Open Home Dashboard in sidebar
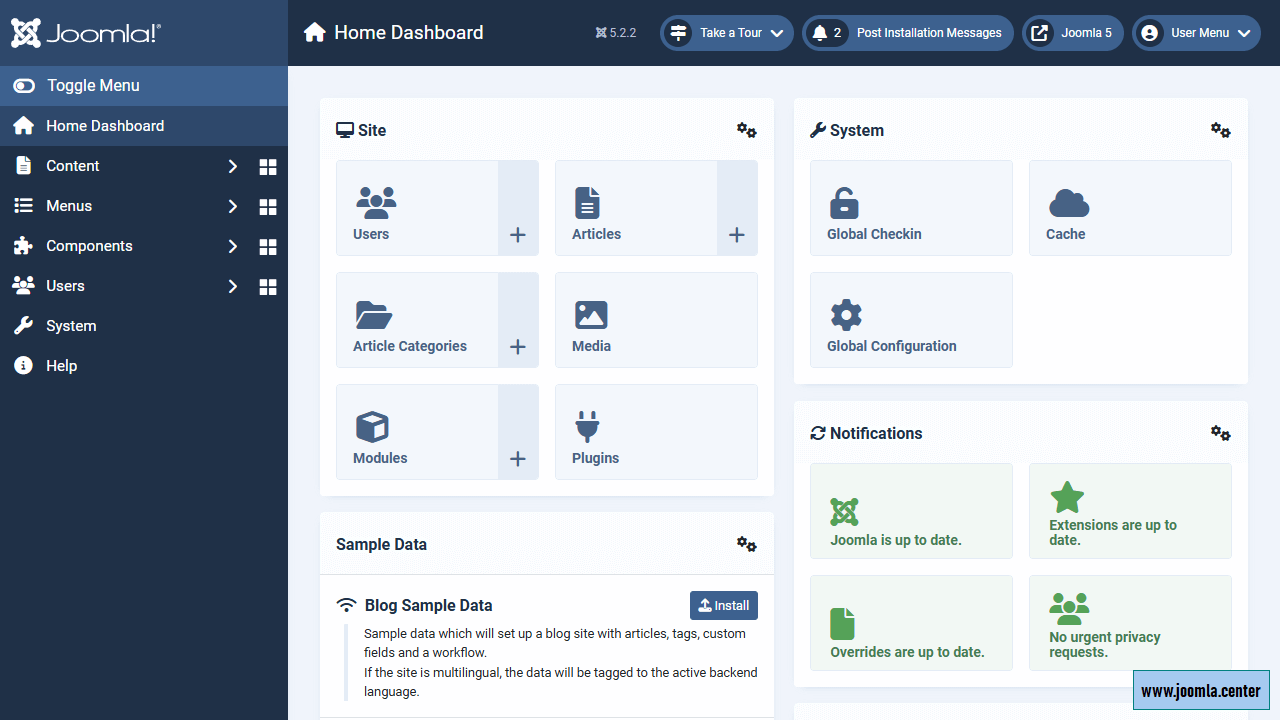 (x=144, y=126)
